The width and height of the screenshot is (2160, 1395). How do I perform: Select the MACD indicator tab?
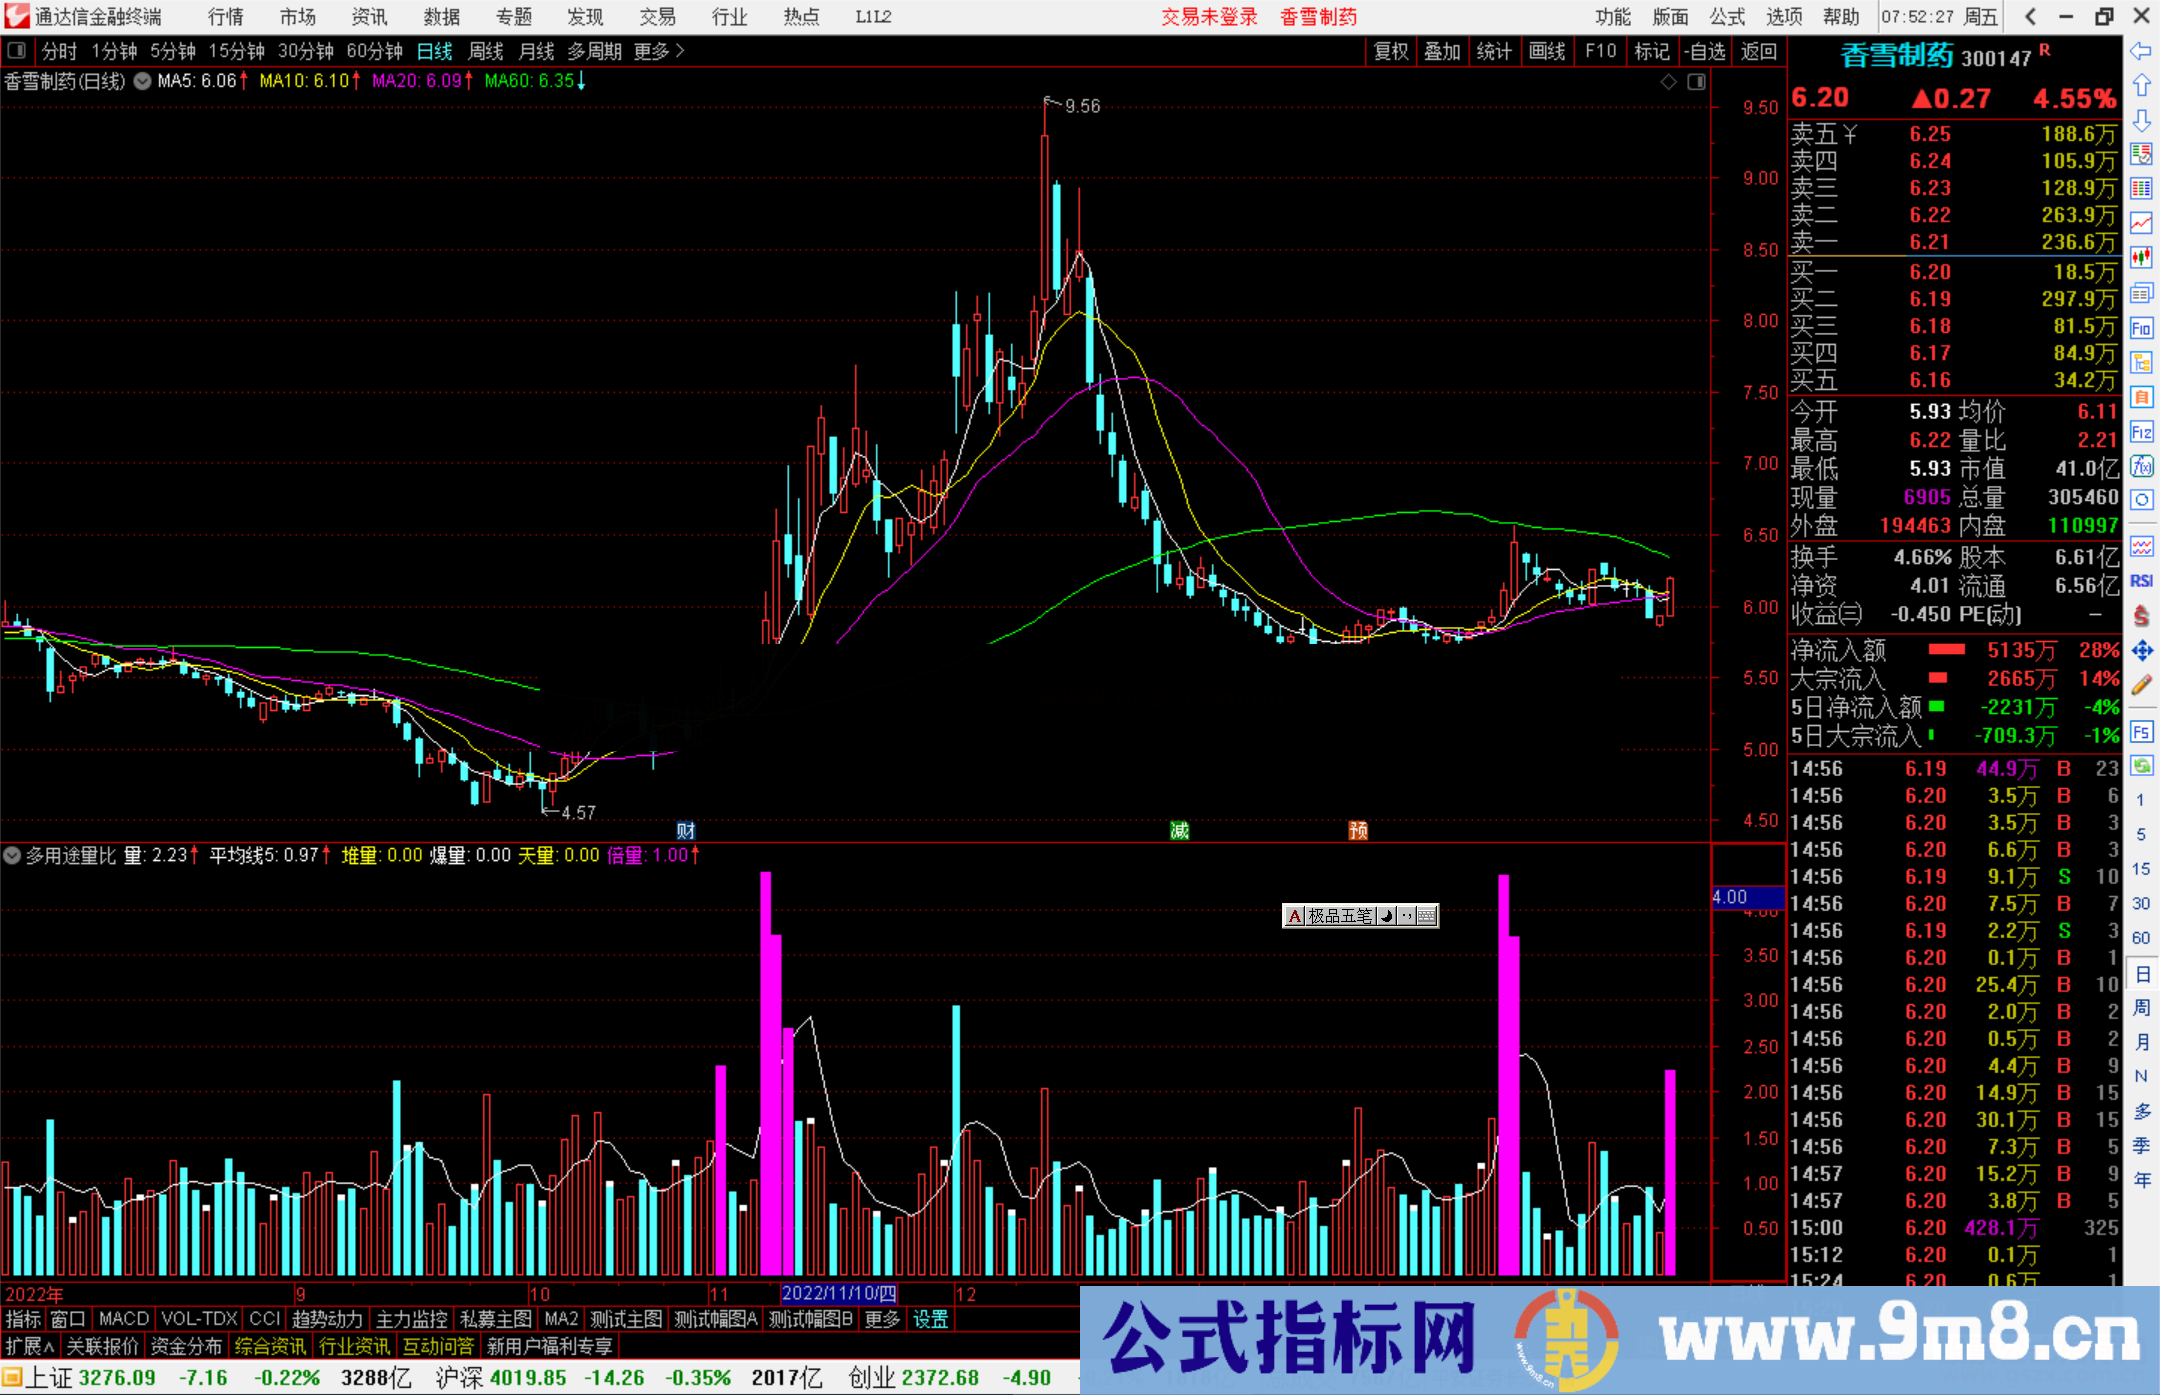124,1319
